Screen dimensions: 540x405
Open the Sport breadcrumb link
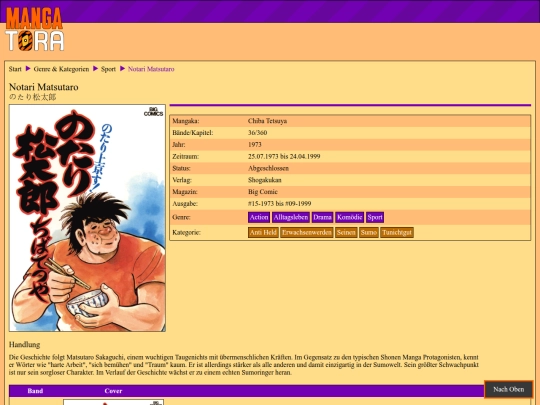(108, 69)
